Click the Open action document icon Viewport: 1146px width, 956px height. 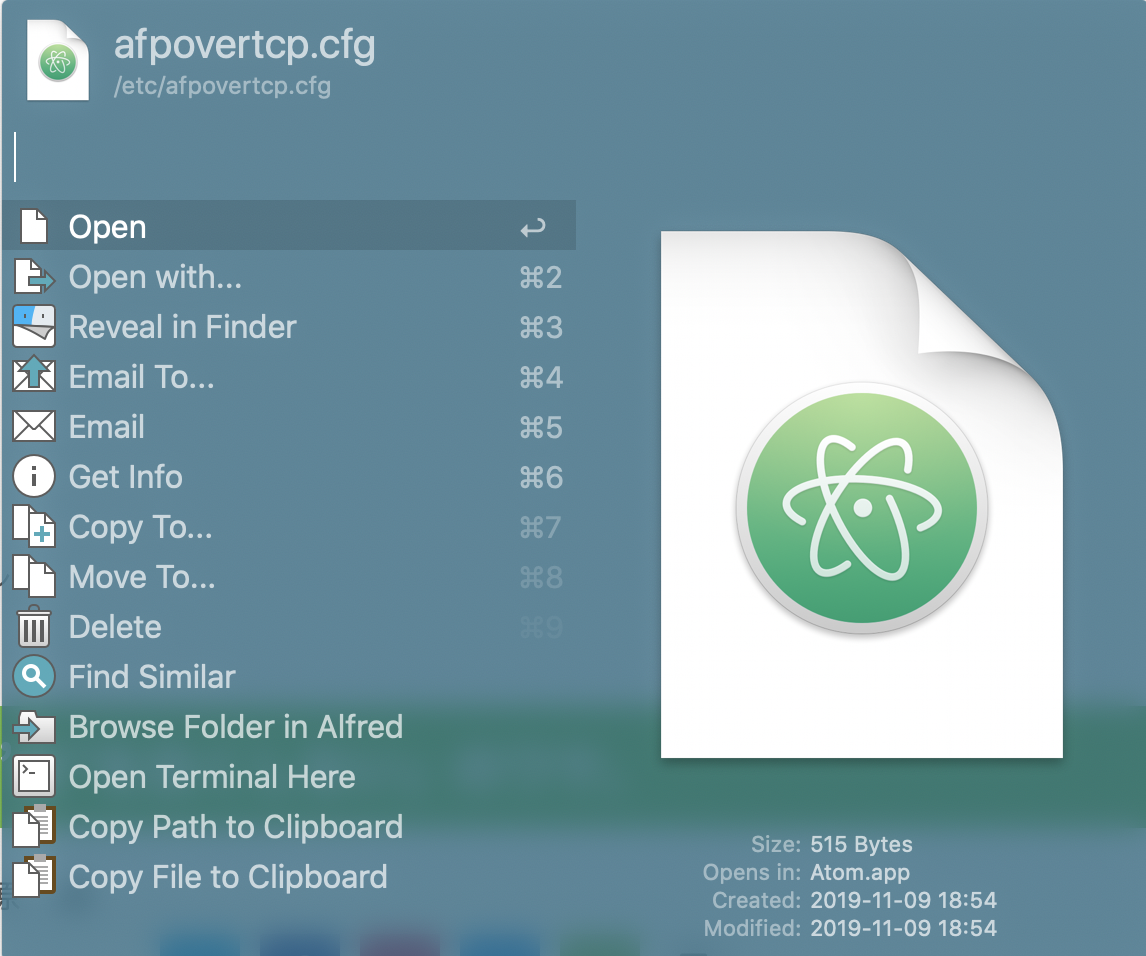coord(34,226)
